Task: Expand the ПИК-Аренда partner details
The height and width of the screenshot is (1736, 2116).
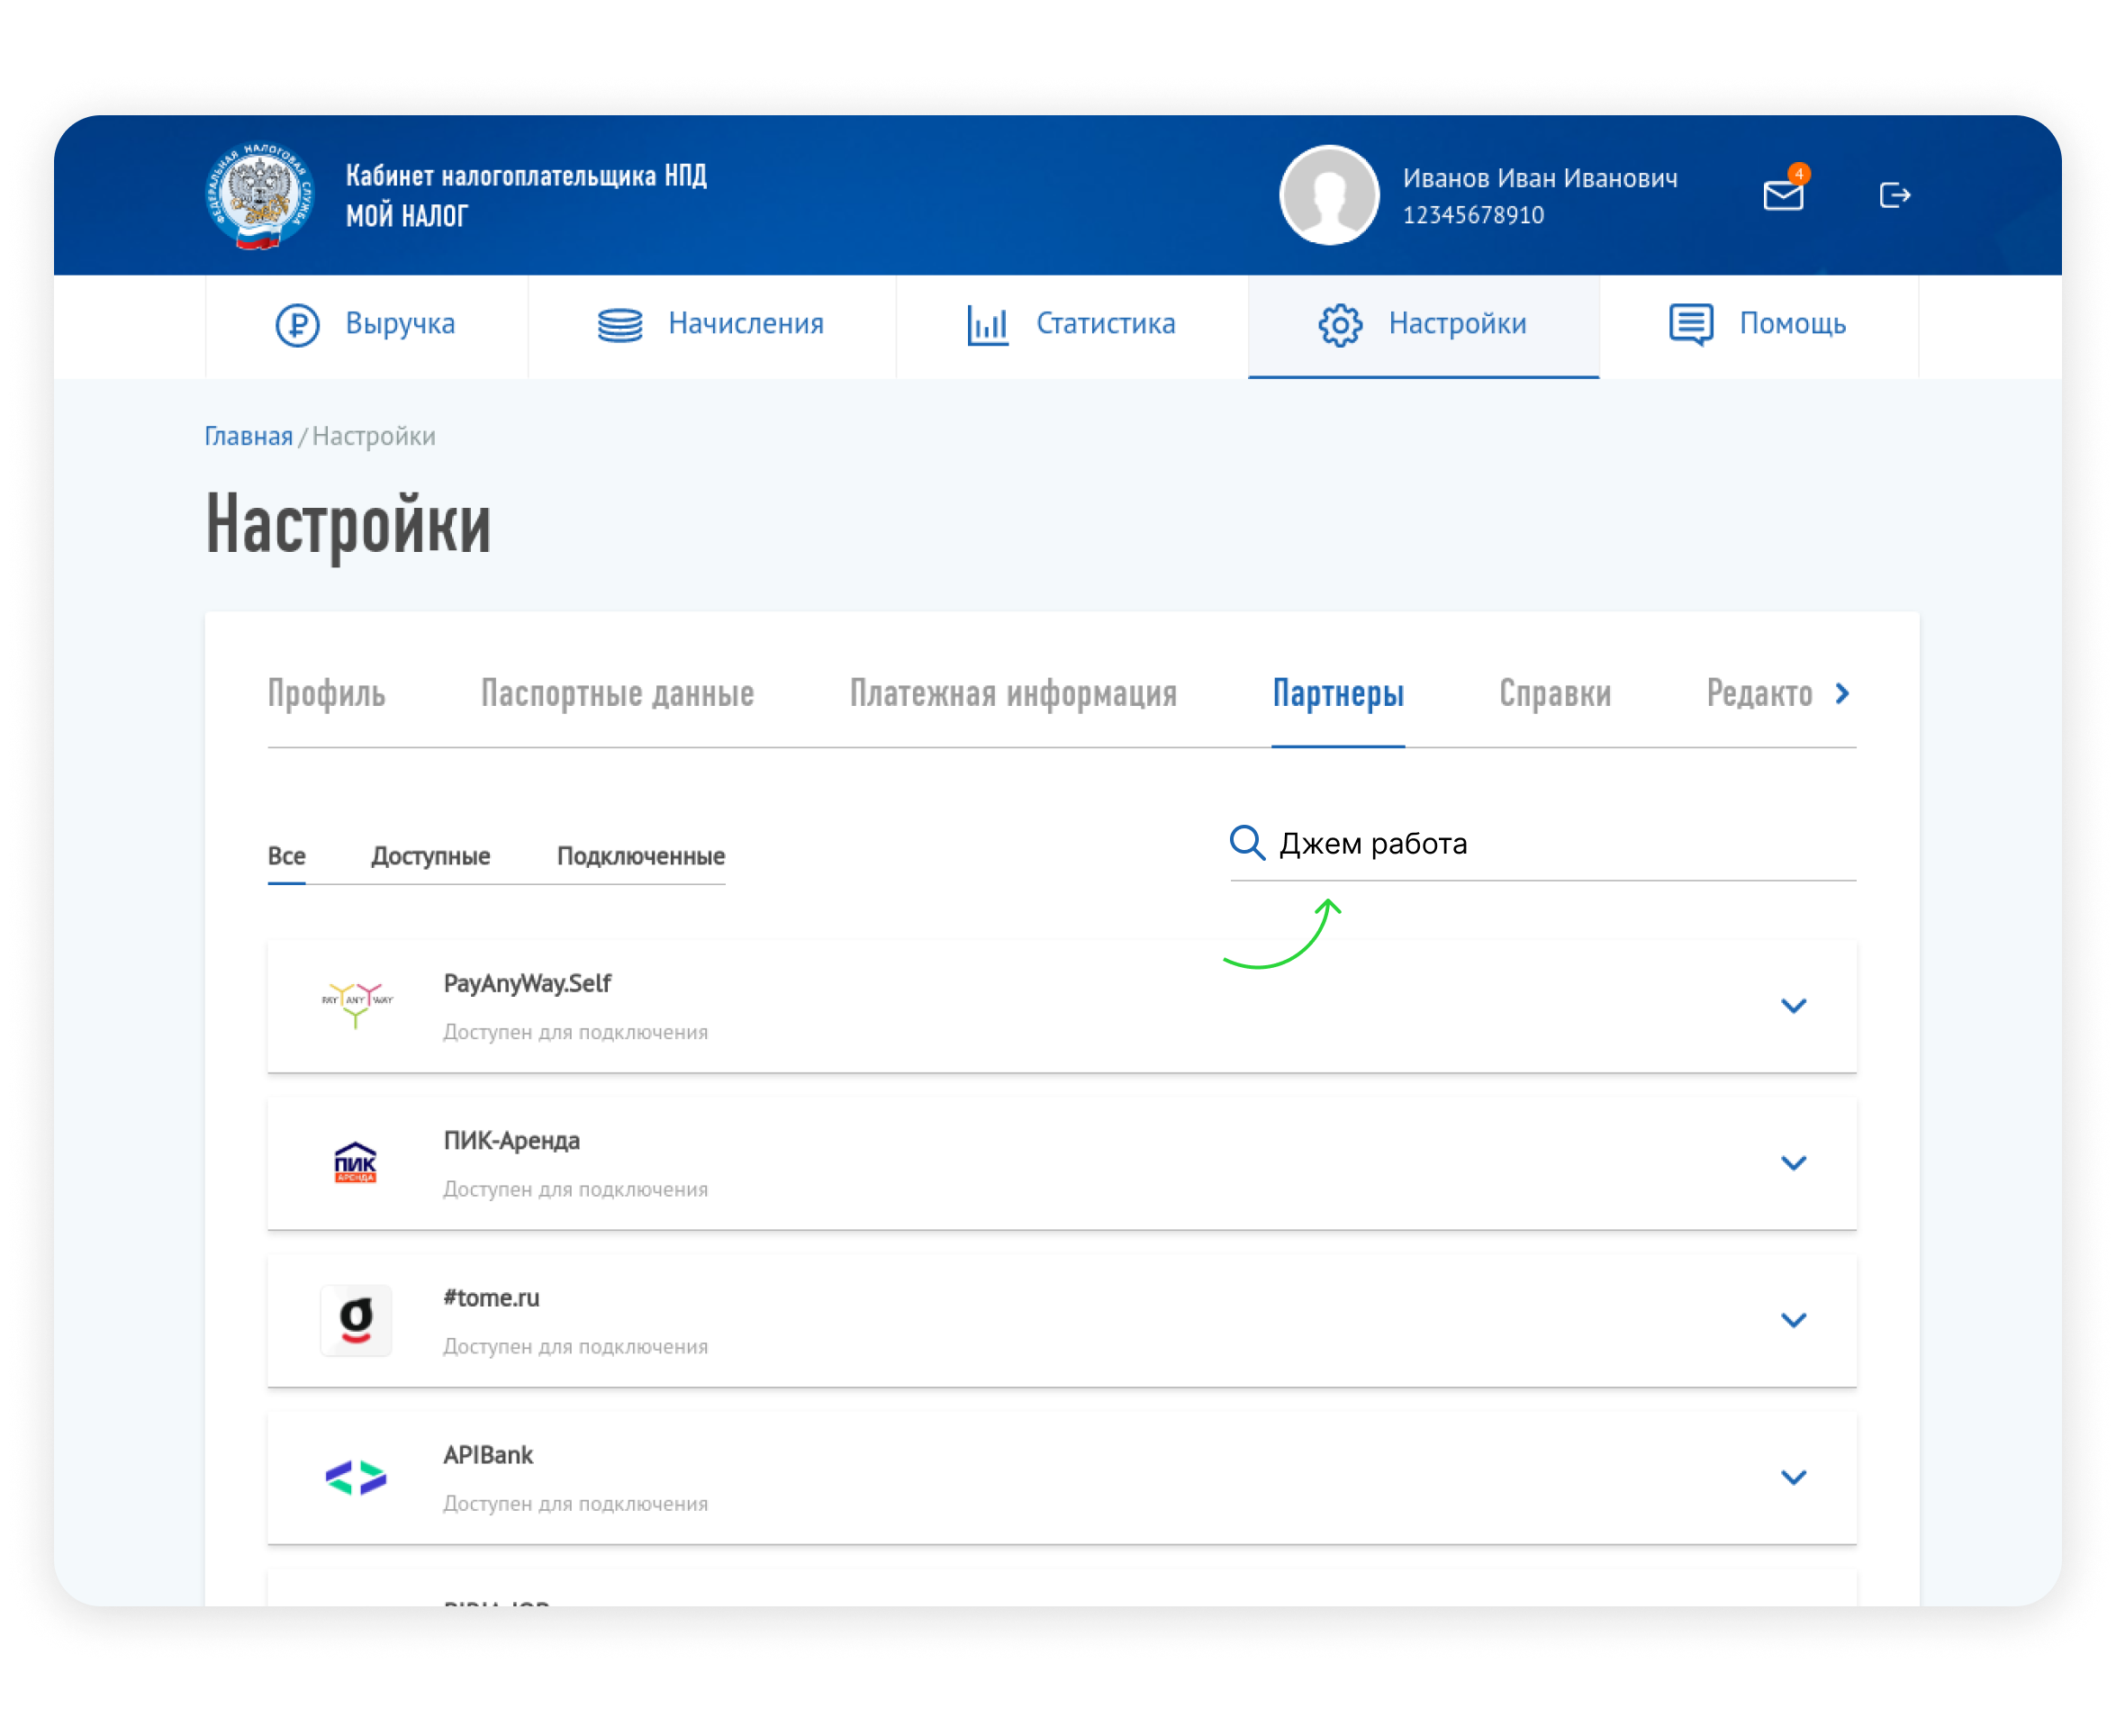Action: (1793, 1163)
